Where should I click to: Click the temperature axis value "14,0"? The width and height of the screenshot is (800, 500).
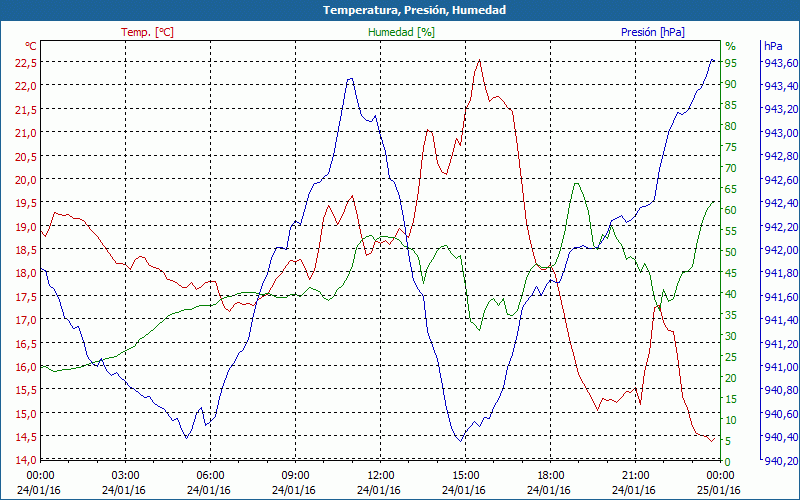27,460
